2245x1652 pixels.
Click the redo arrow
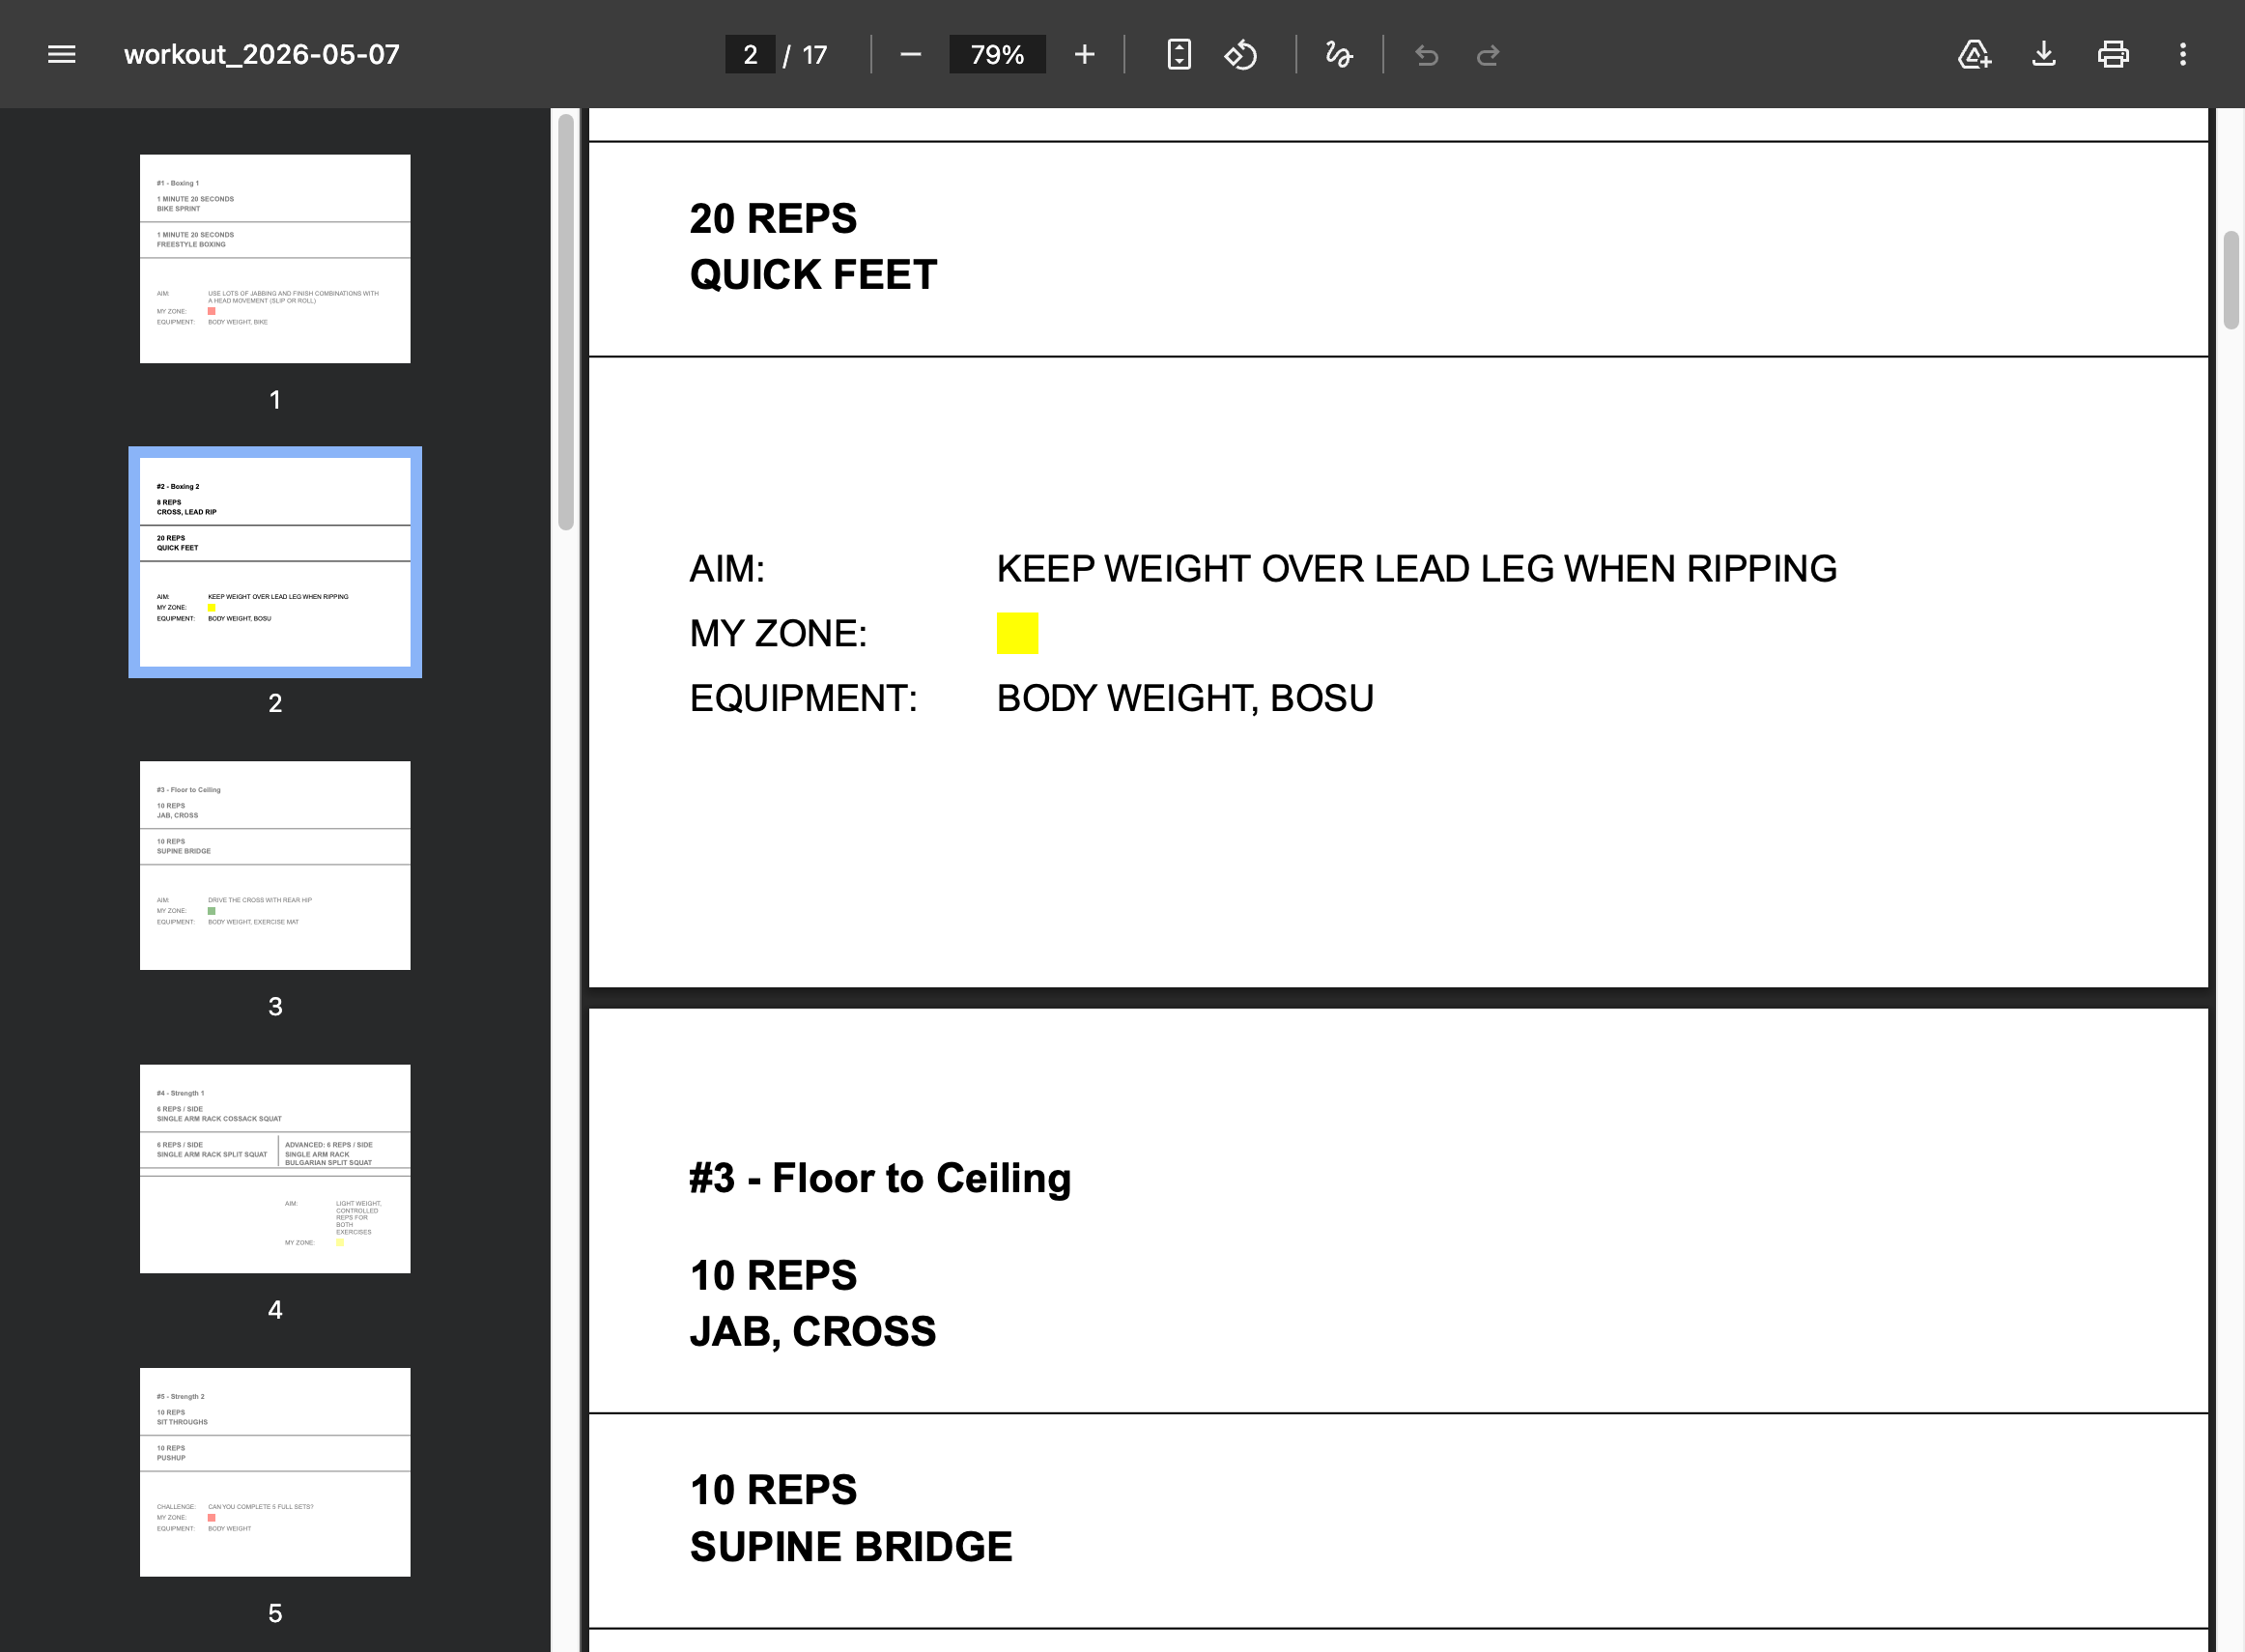tap(1488, 54)
